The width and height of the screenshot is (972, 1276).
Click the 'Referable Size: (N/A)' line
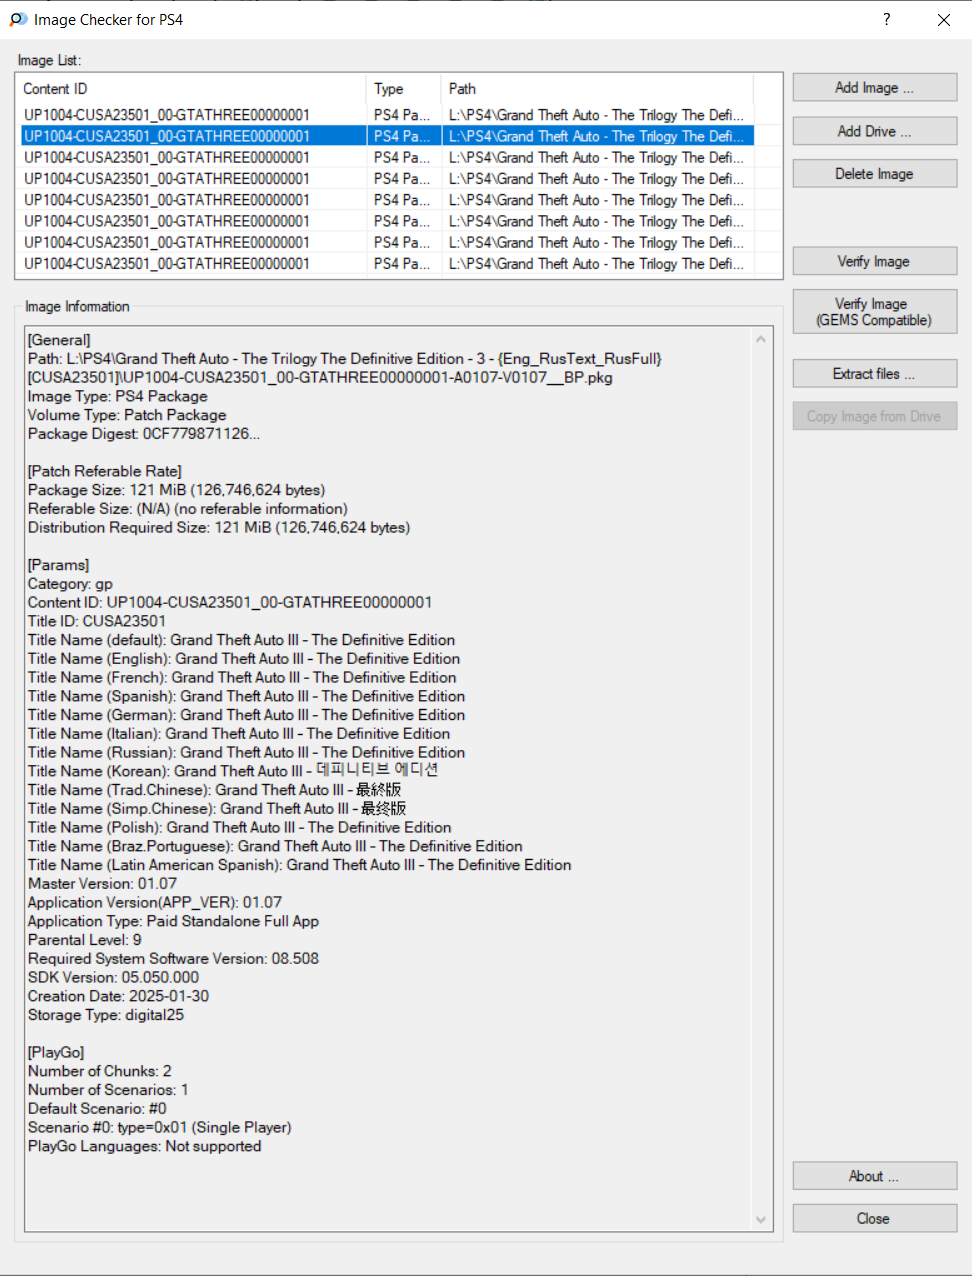click(x=188, y=509)
